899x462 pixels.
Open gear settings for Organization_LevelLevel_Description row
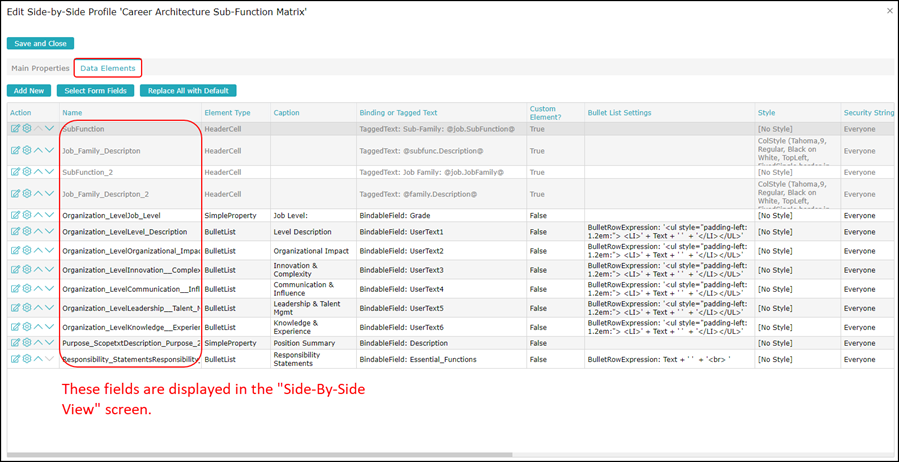point(27,232)
